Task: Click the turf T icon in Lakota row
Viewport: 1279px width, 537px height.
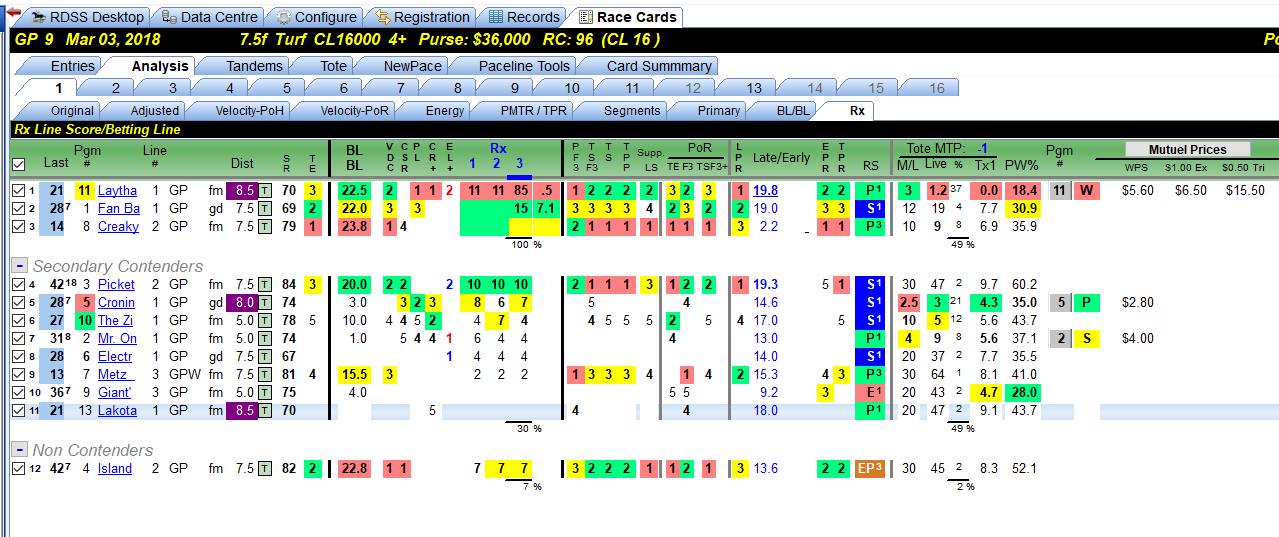Action: pos(267,410)
